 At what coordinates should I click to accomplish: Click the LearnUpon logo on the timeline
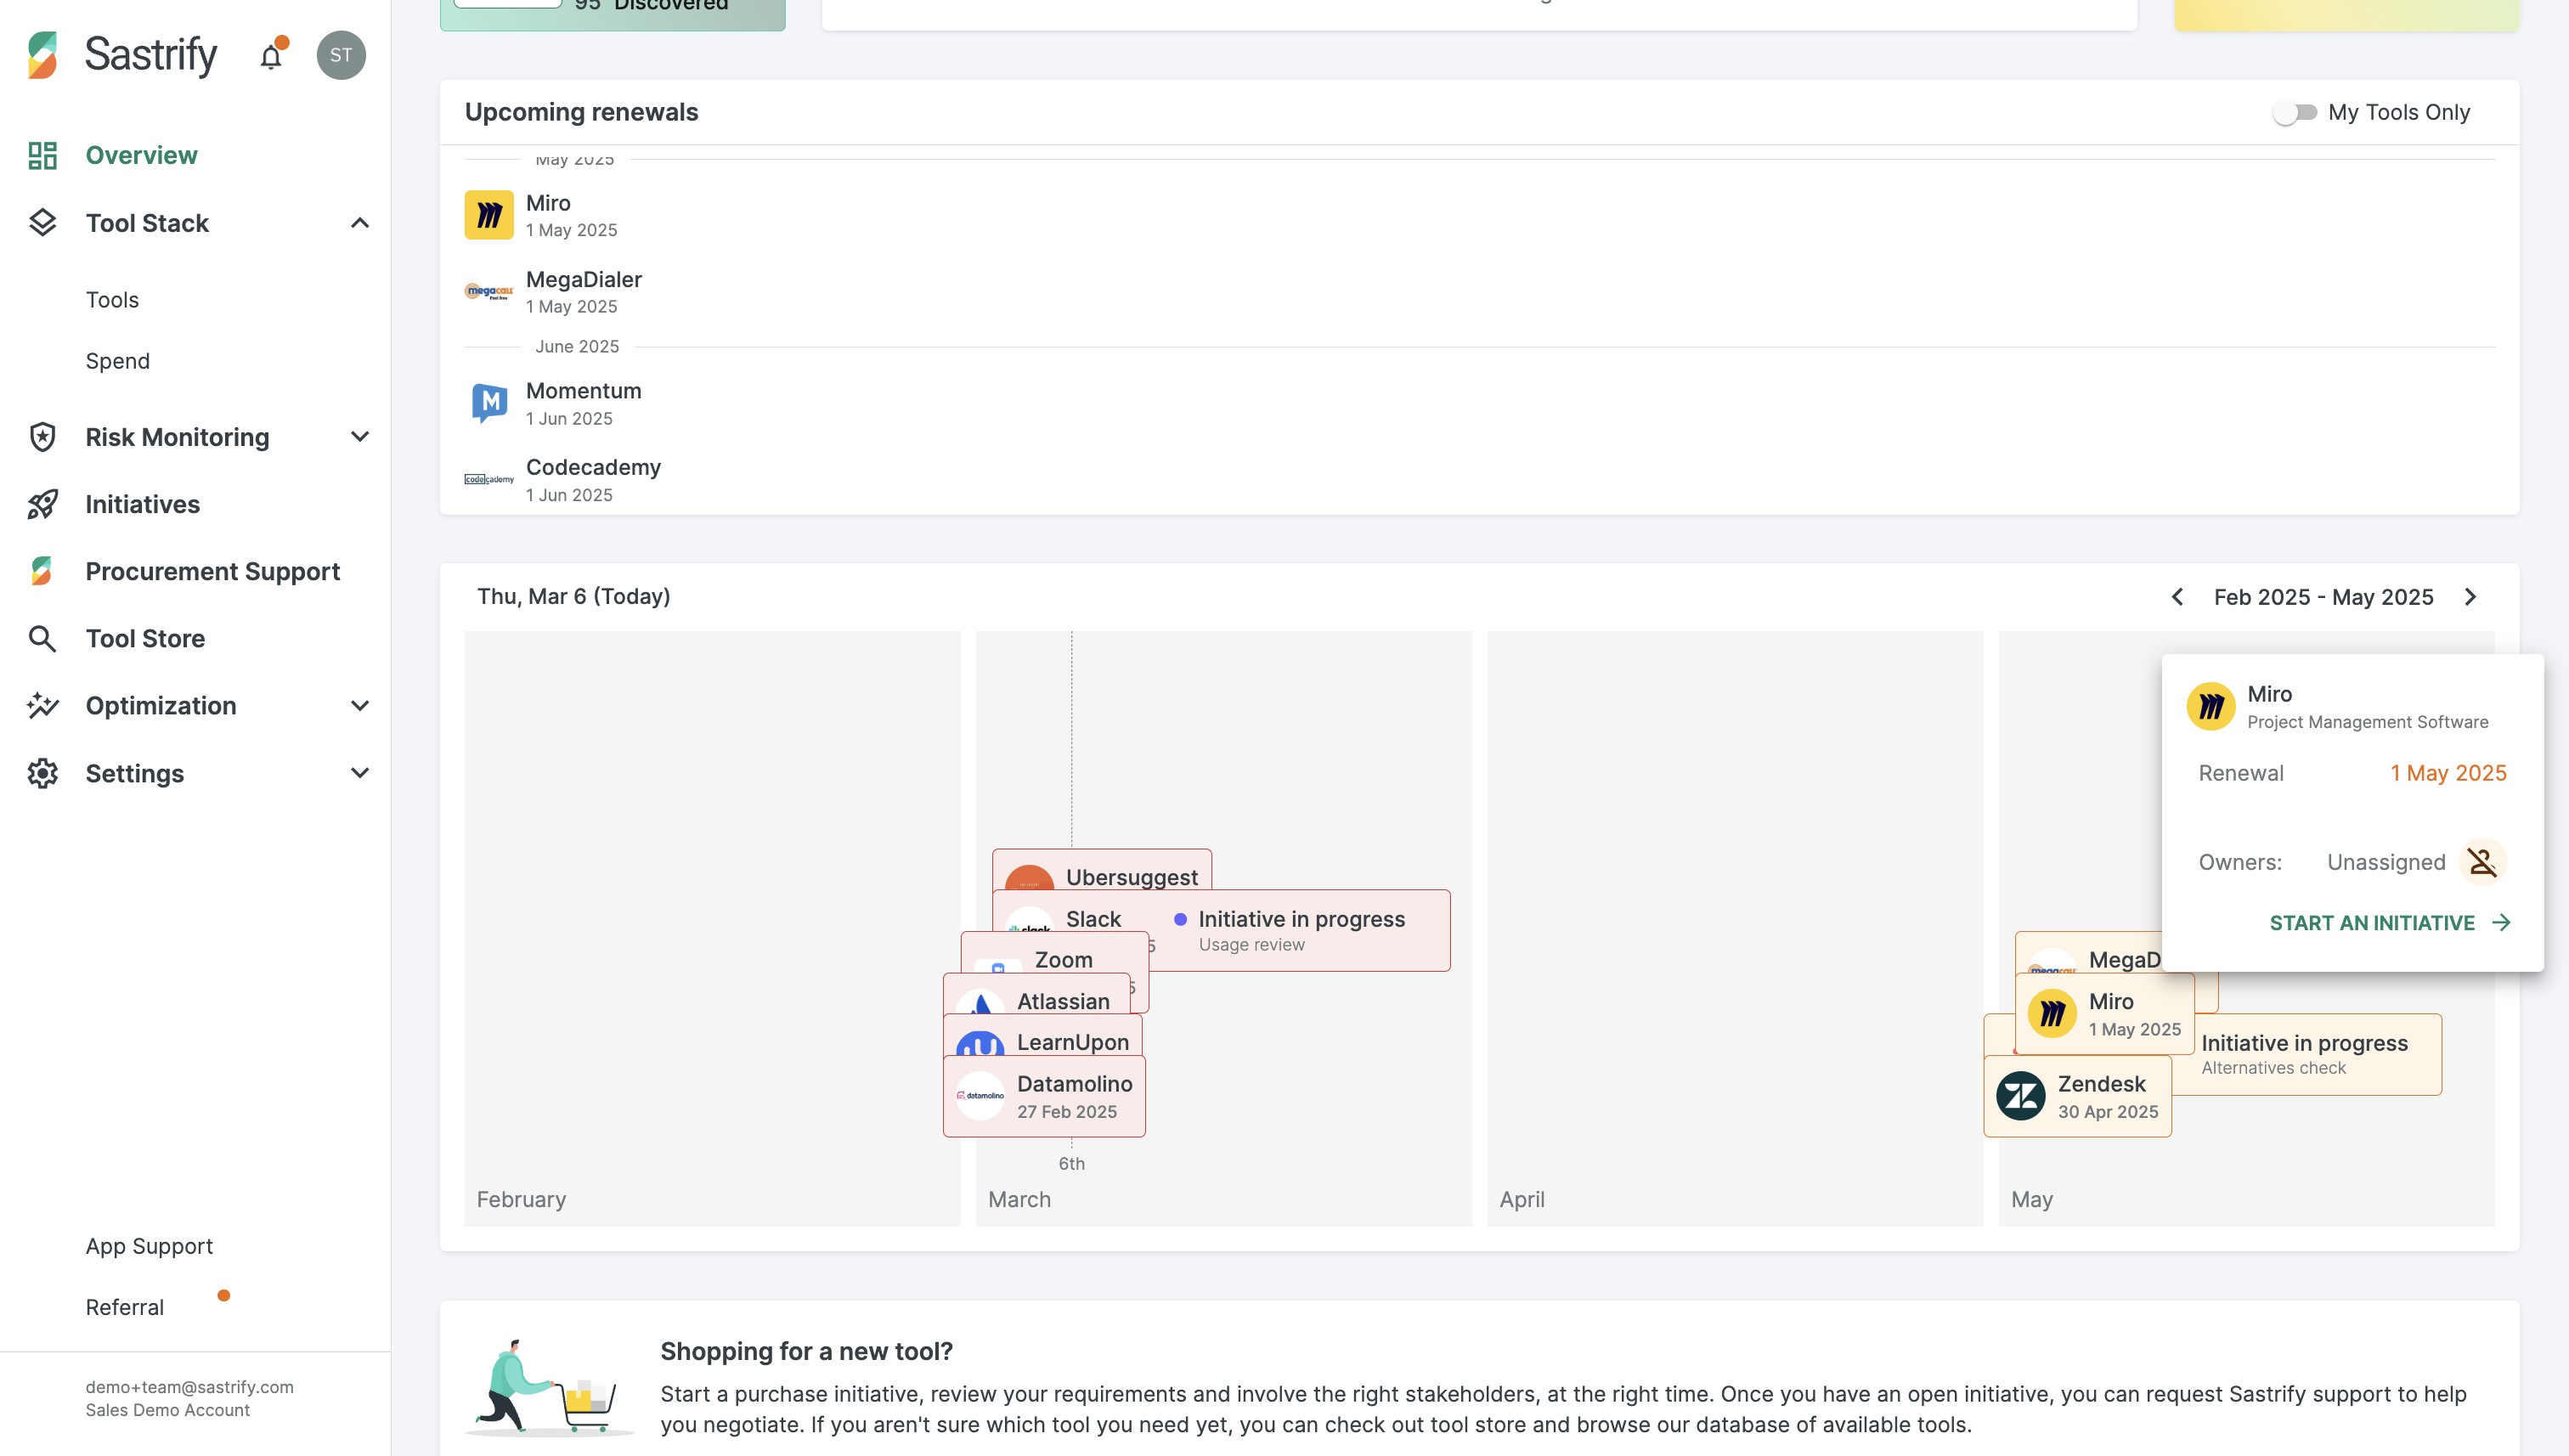(x=980, y=1043)
